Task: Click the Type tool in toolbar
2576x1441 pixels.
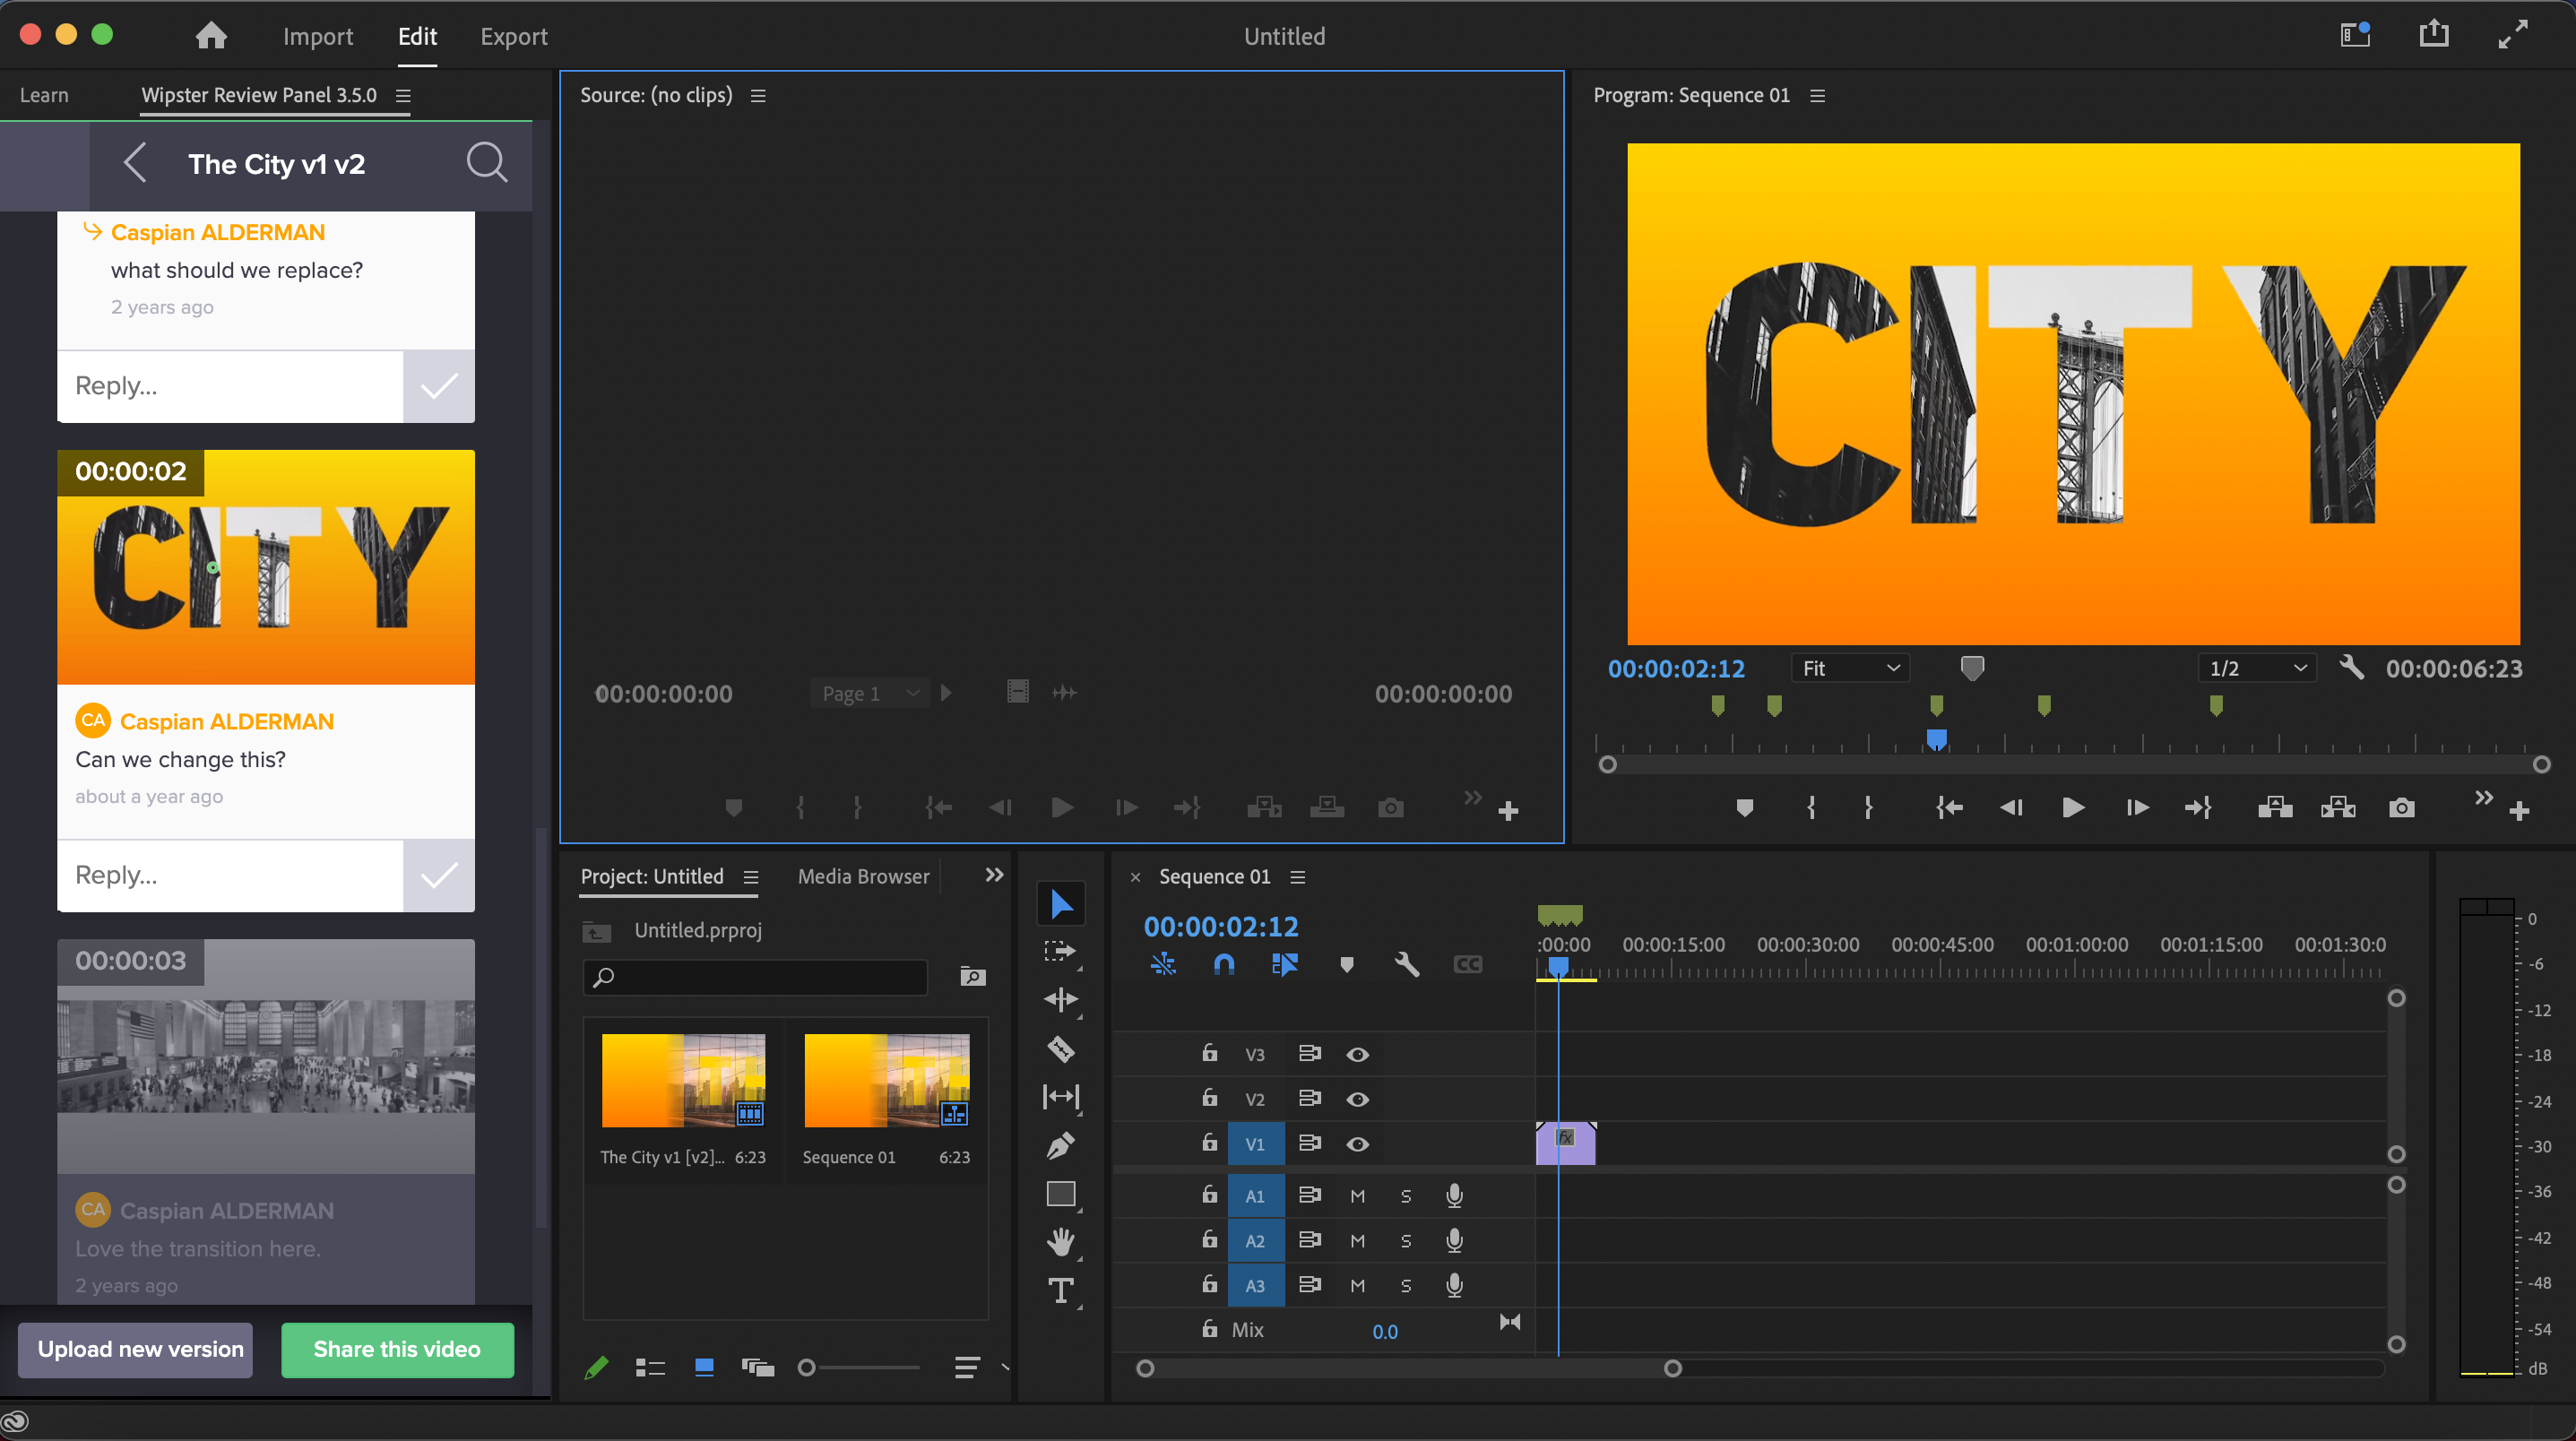Action: 1058,1290
